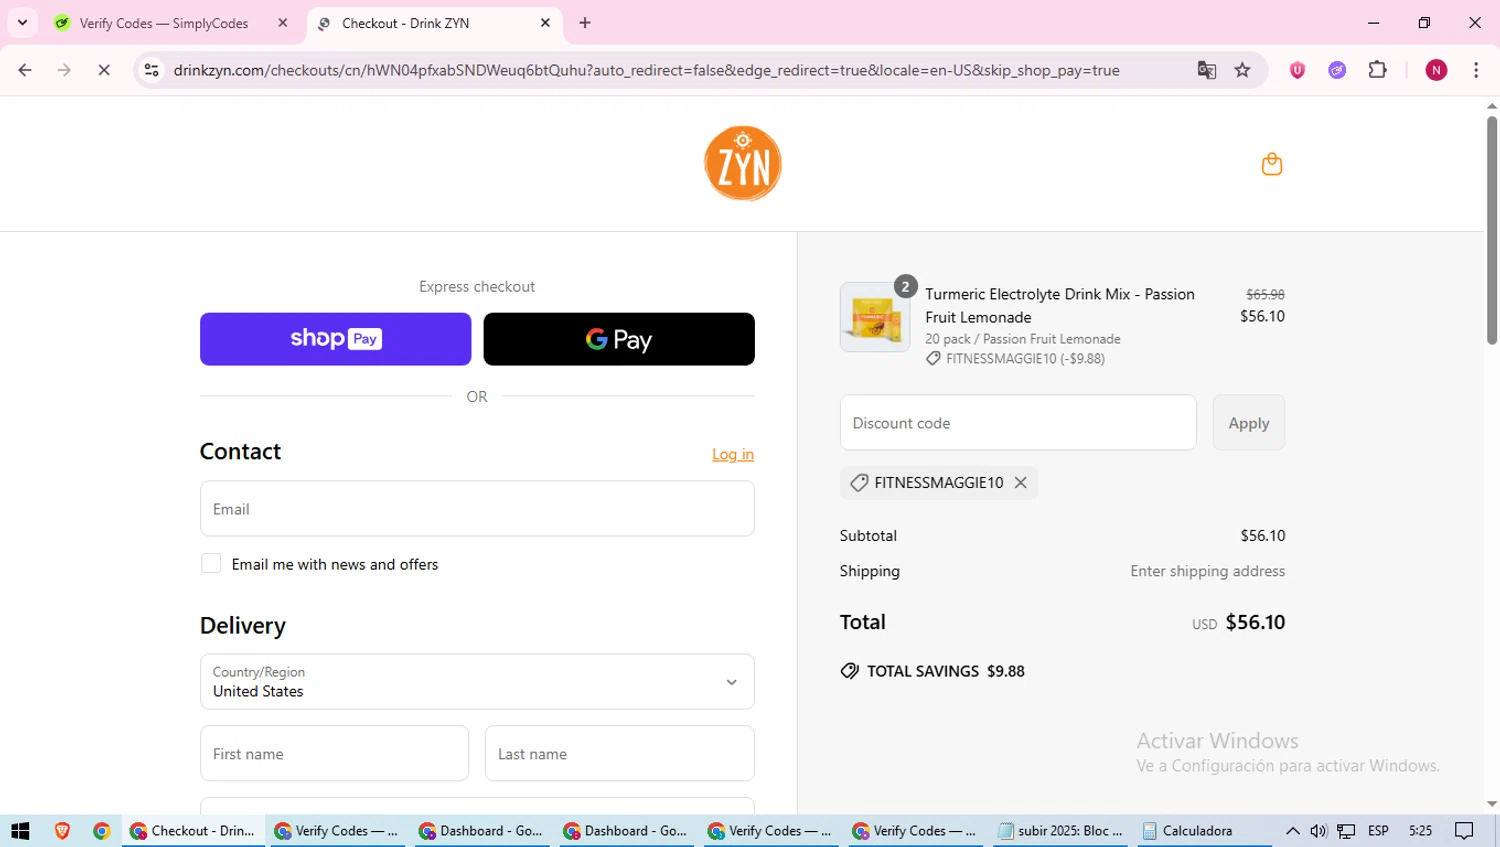The height and width of the screenshot is (847, 1500).
Task: Click the $56.10 total amount
Action: pyautogui.click(x=1255, y=622)
